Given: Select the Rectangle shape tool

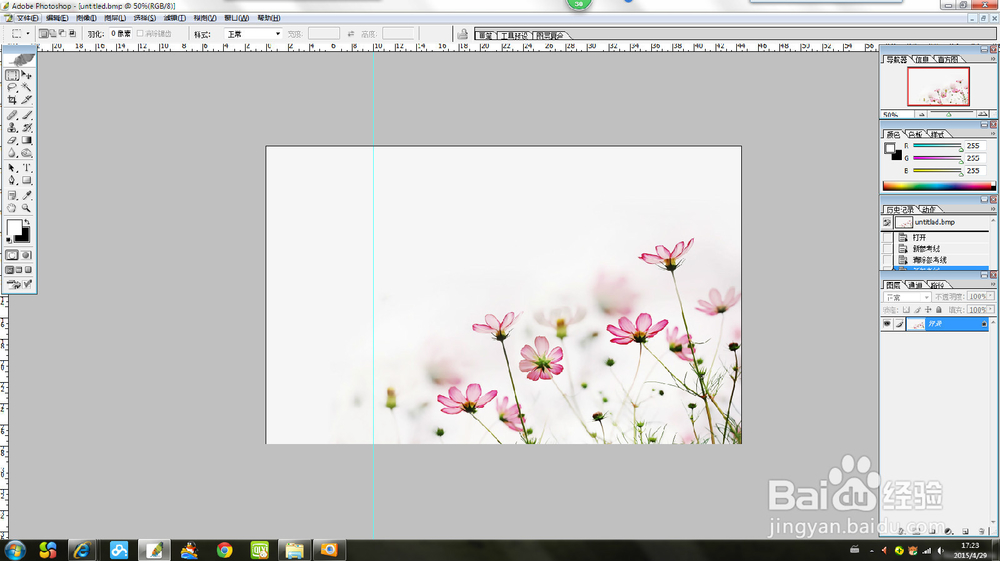Looking at the screenshot, I should [27, 180].
